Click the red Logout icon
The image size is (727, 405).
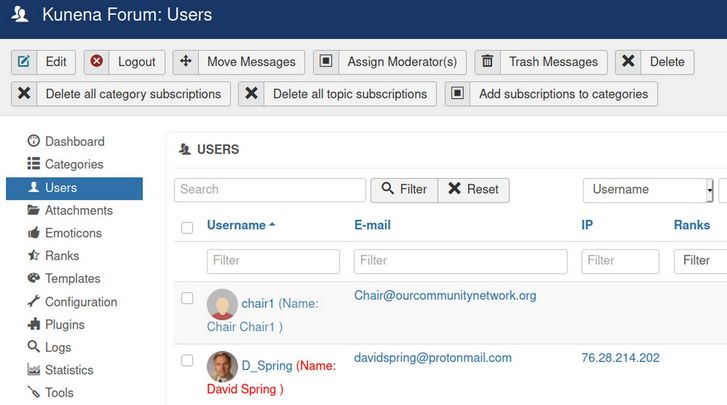click(97, 62)
